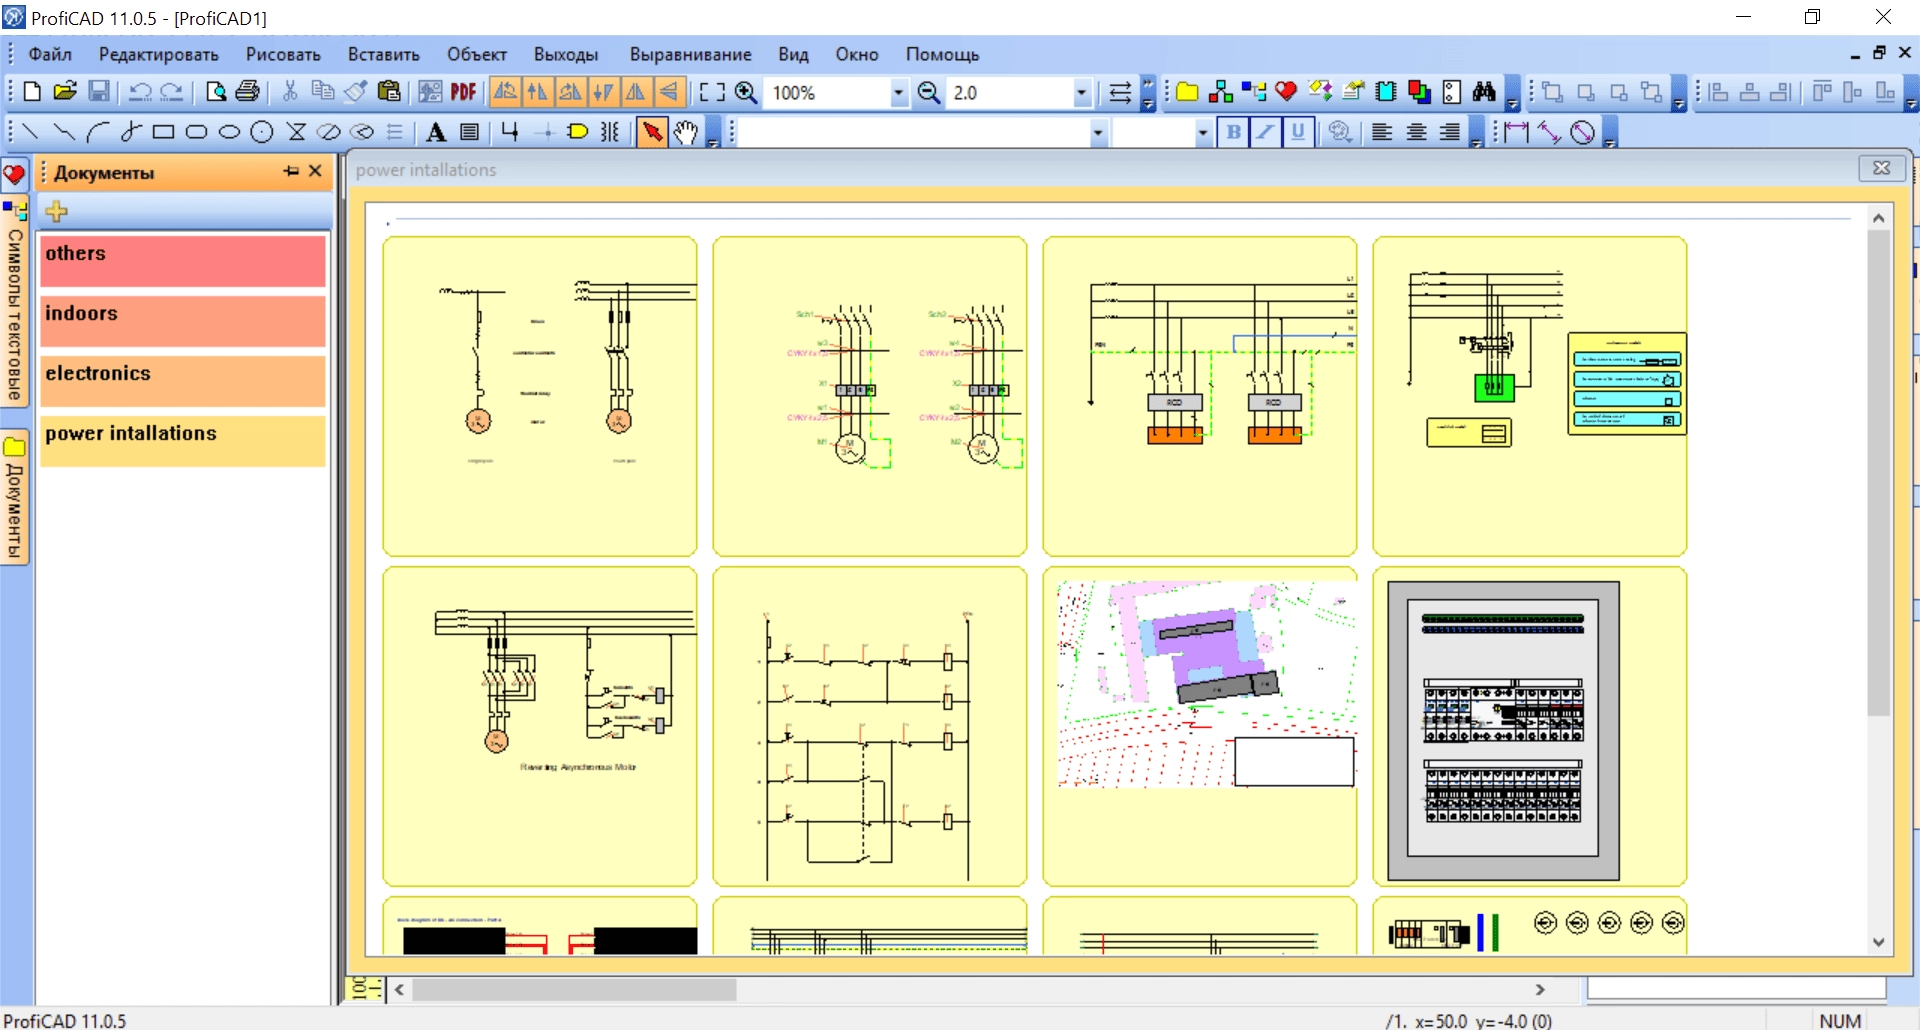This screenshot has height=1030, width=1920.
Task: Open the site plan map thumbnail
Action: [x=1200, y=726]
